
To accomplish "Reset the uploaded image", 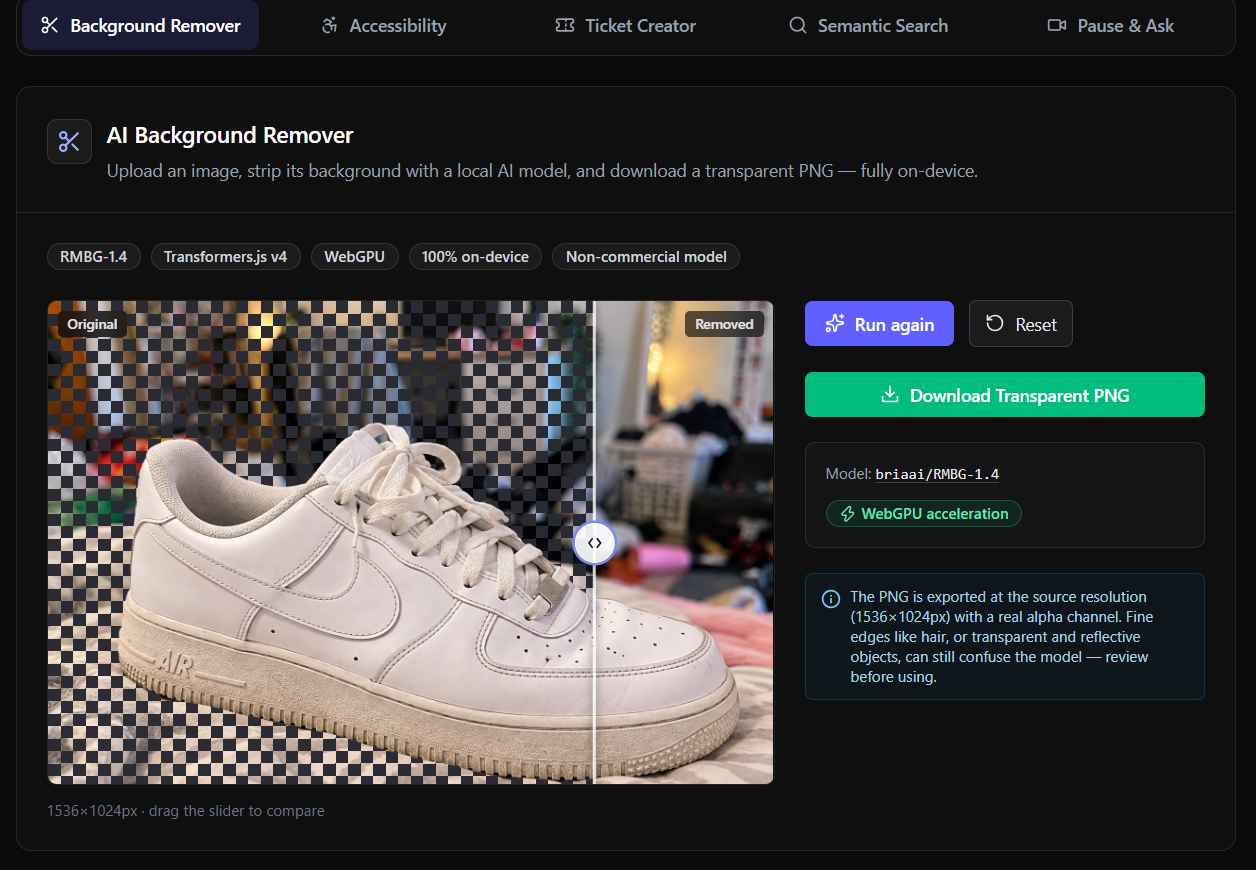I will 1021,324.
